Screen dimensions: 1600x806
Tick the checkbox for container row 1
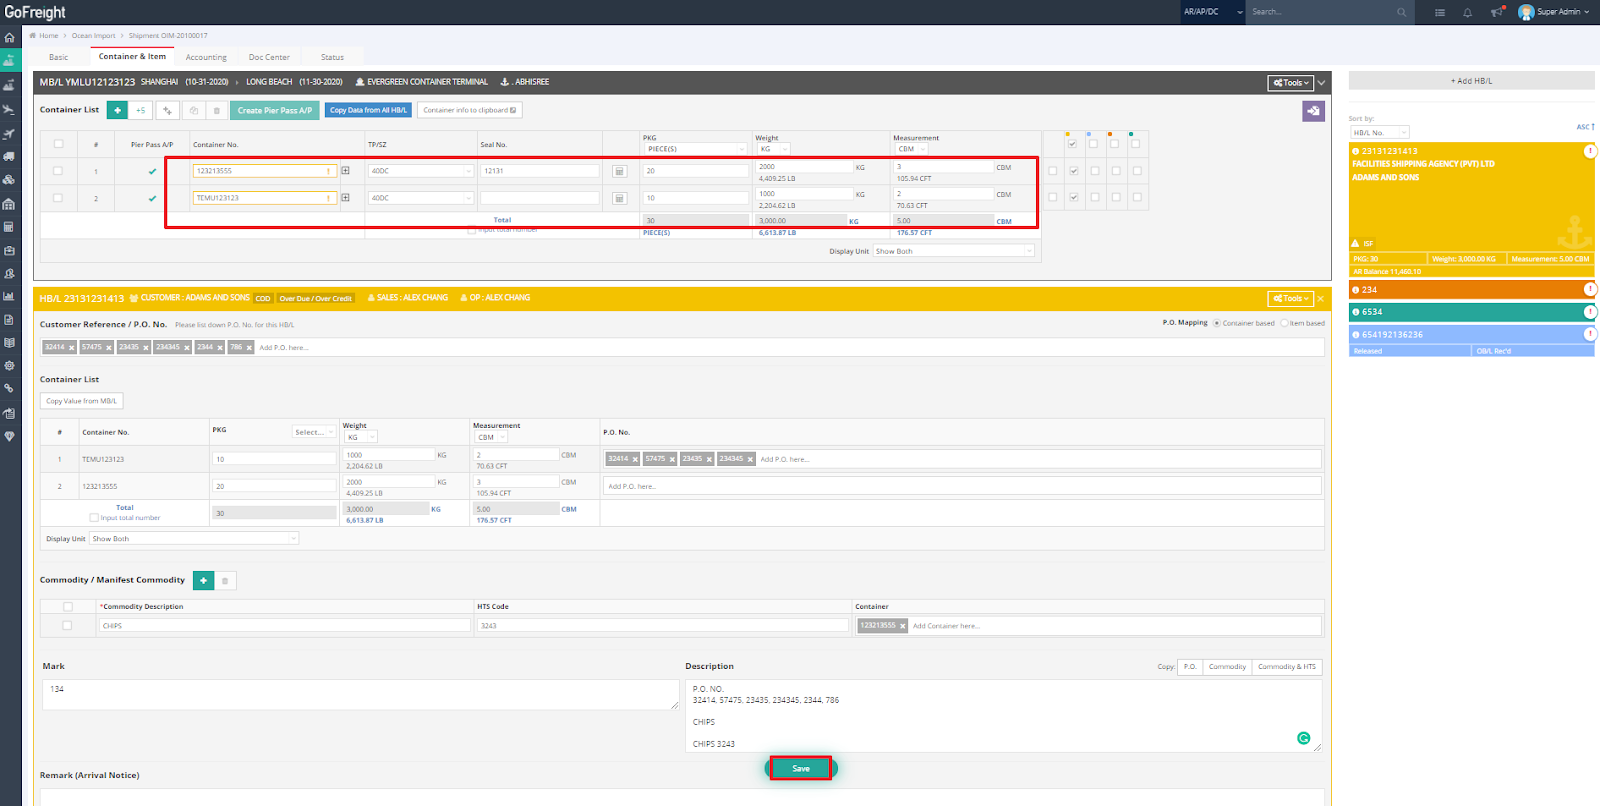58,171
